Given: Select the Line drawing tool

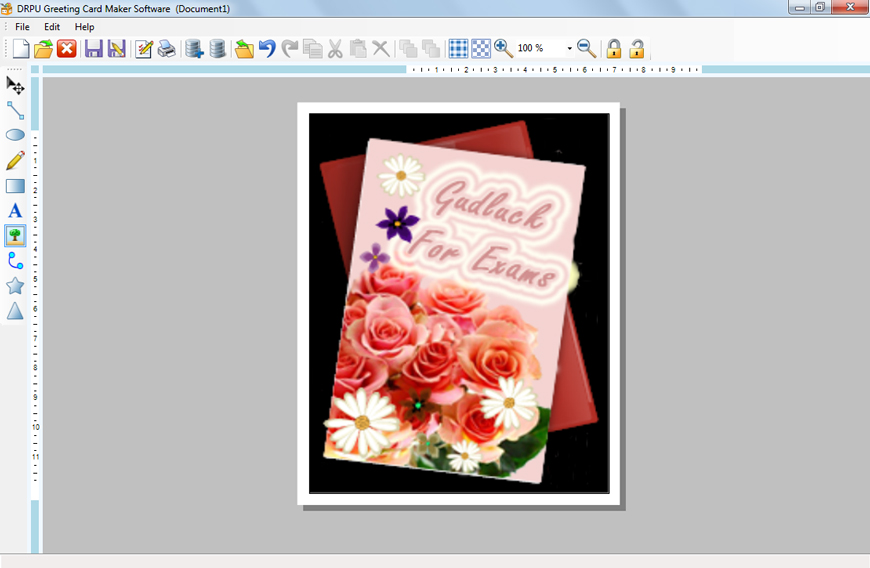Looking at the screenshot, I should click(x=15, y=110).
